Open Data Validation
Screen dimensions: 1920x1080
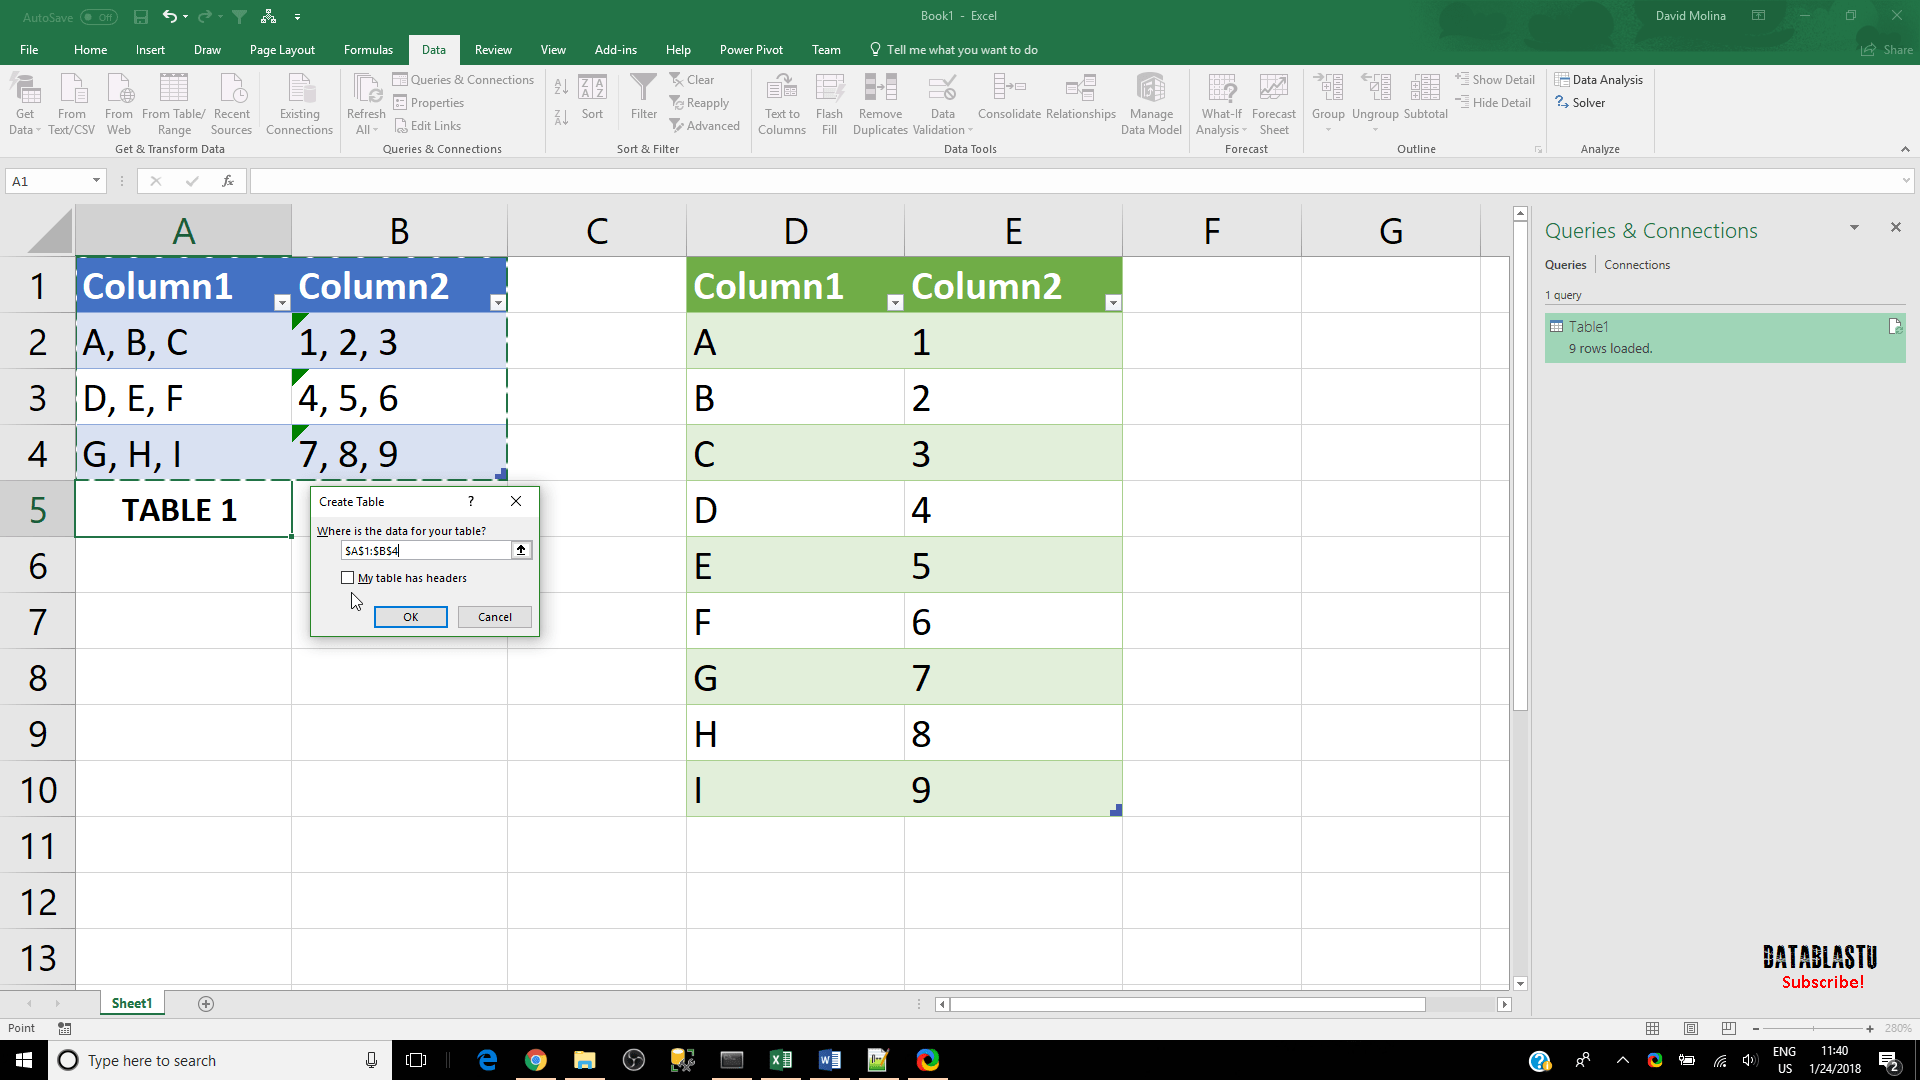tap(942, 103)
